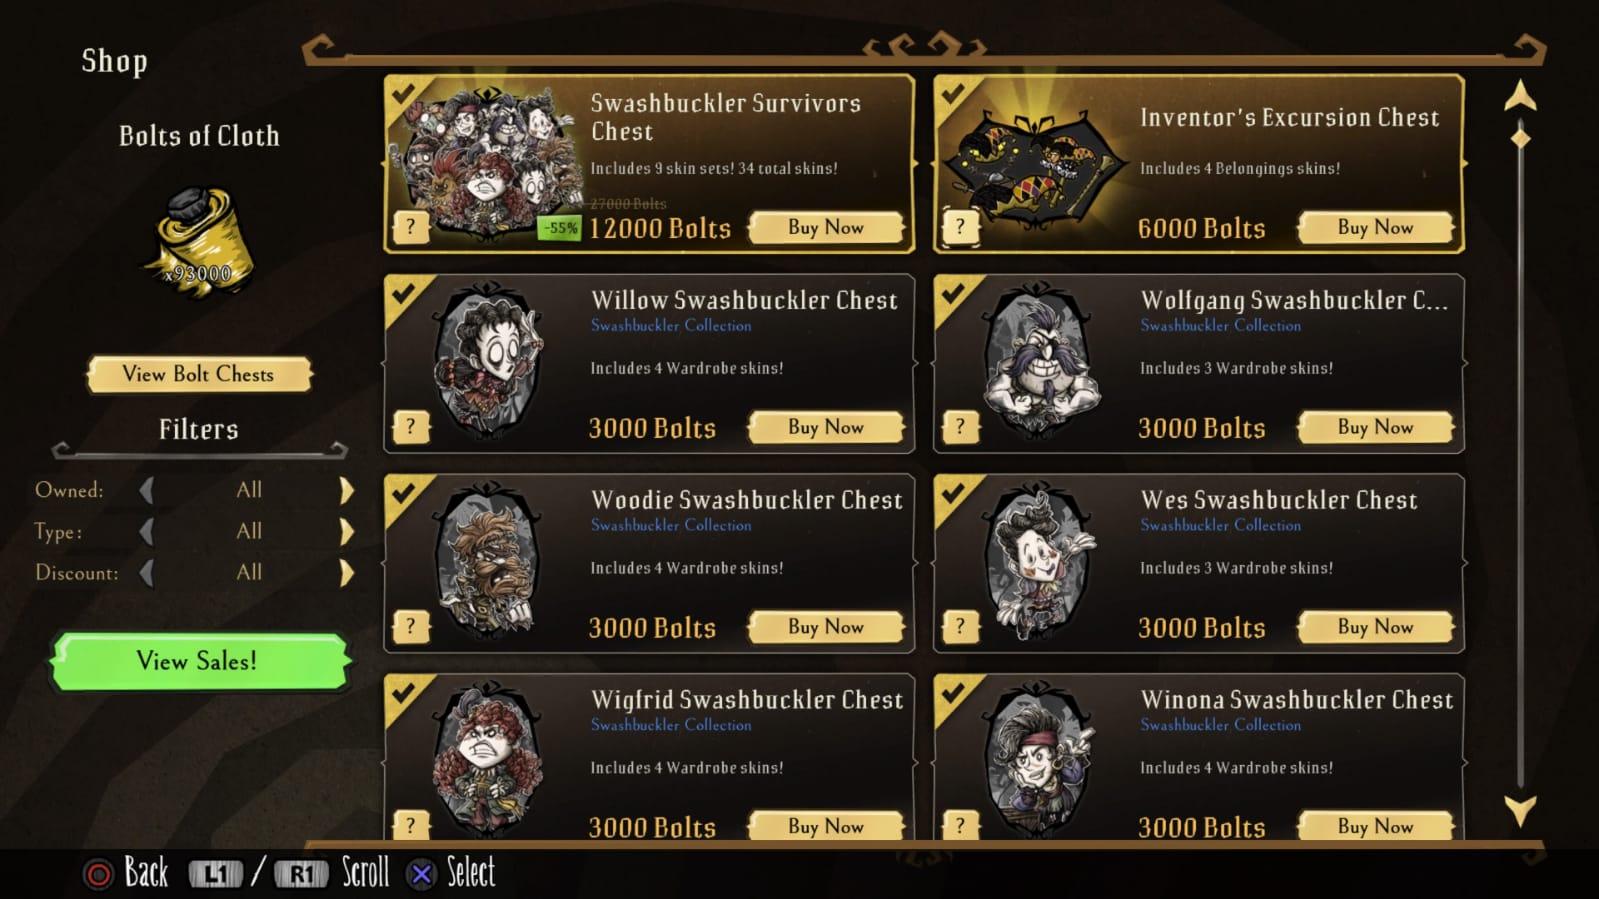Buy the Swashbuckler Survivors Chest now
The height and width of the screenshot is (899, 1599).
(x=826, y=227)
